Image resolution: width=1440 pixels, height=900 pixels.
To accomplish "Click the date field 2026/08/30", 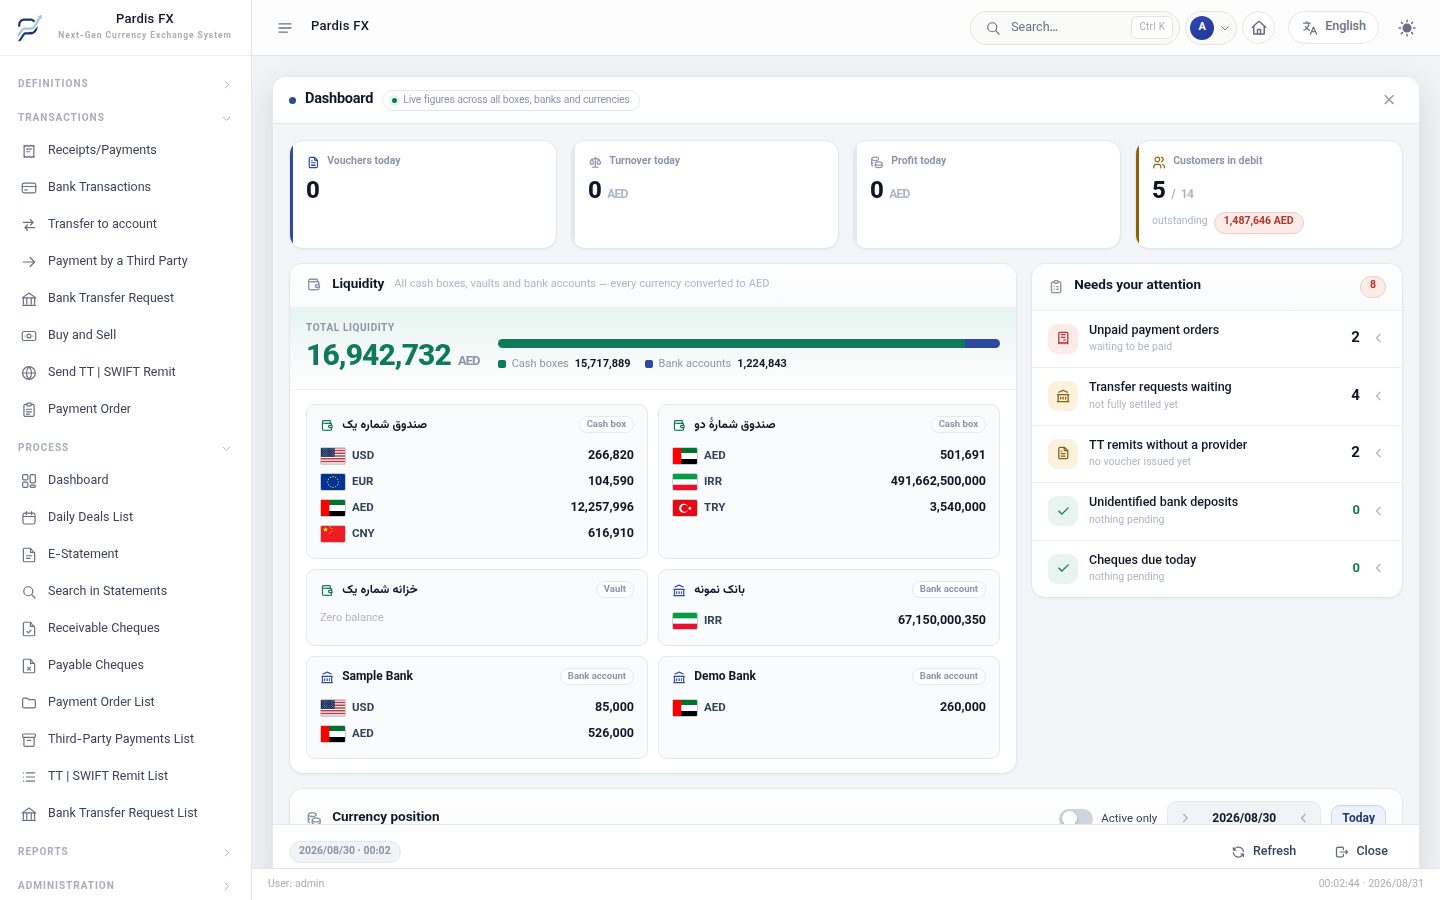I will click(1244, 818).
